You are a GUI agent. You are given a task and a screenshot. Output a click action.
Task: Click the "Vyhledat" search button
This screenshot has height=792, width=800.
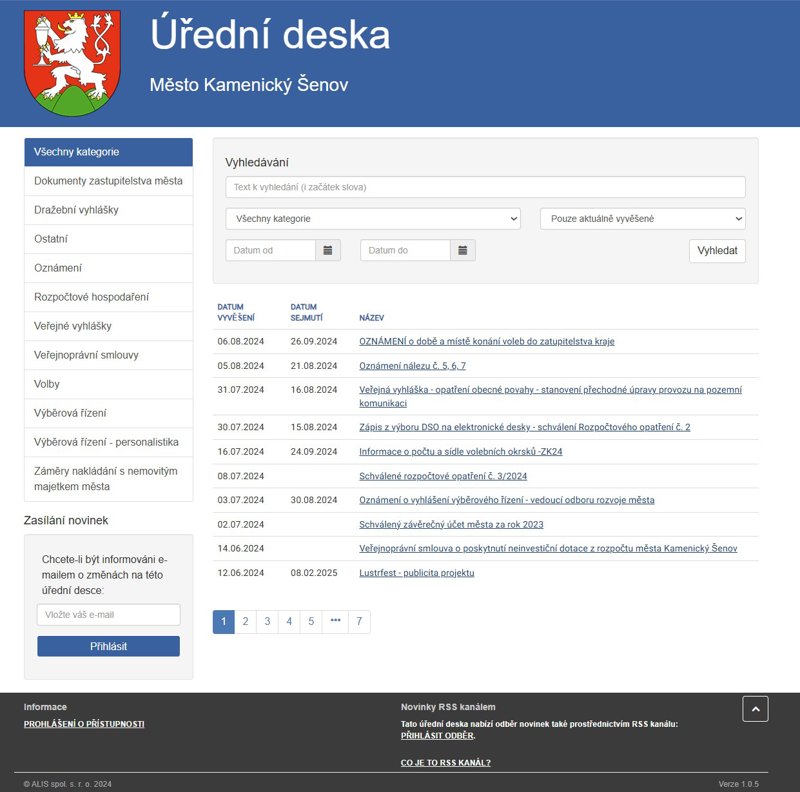click(x=717, y=250)
